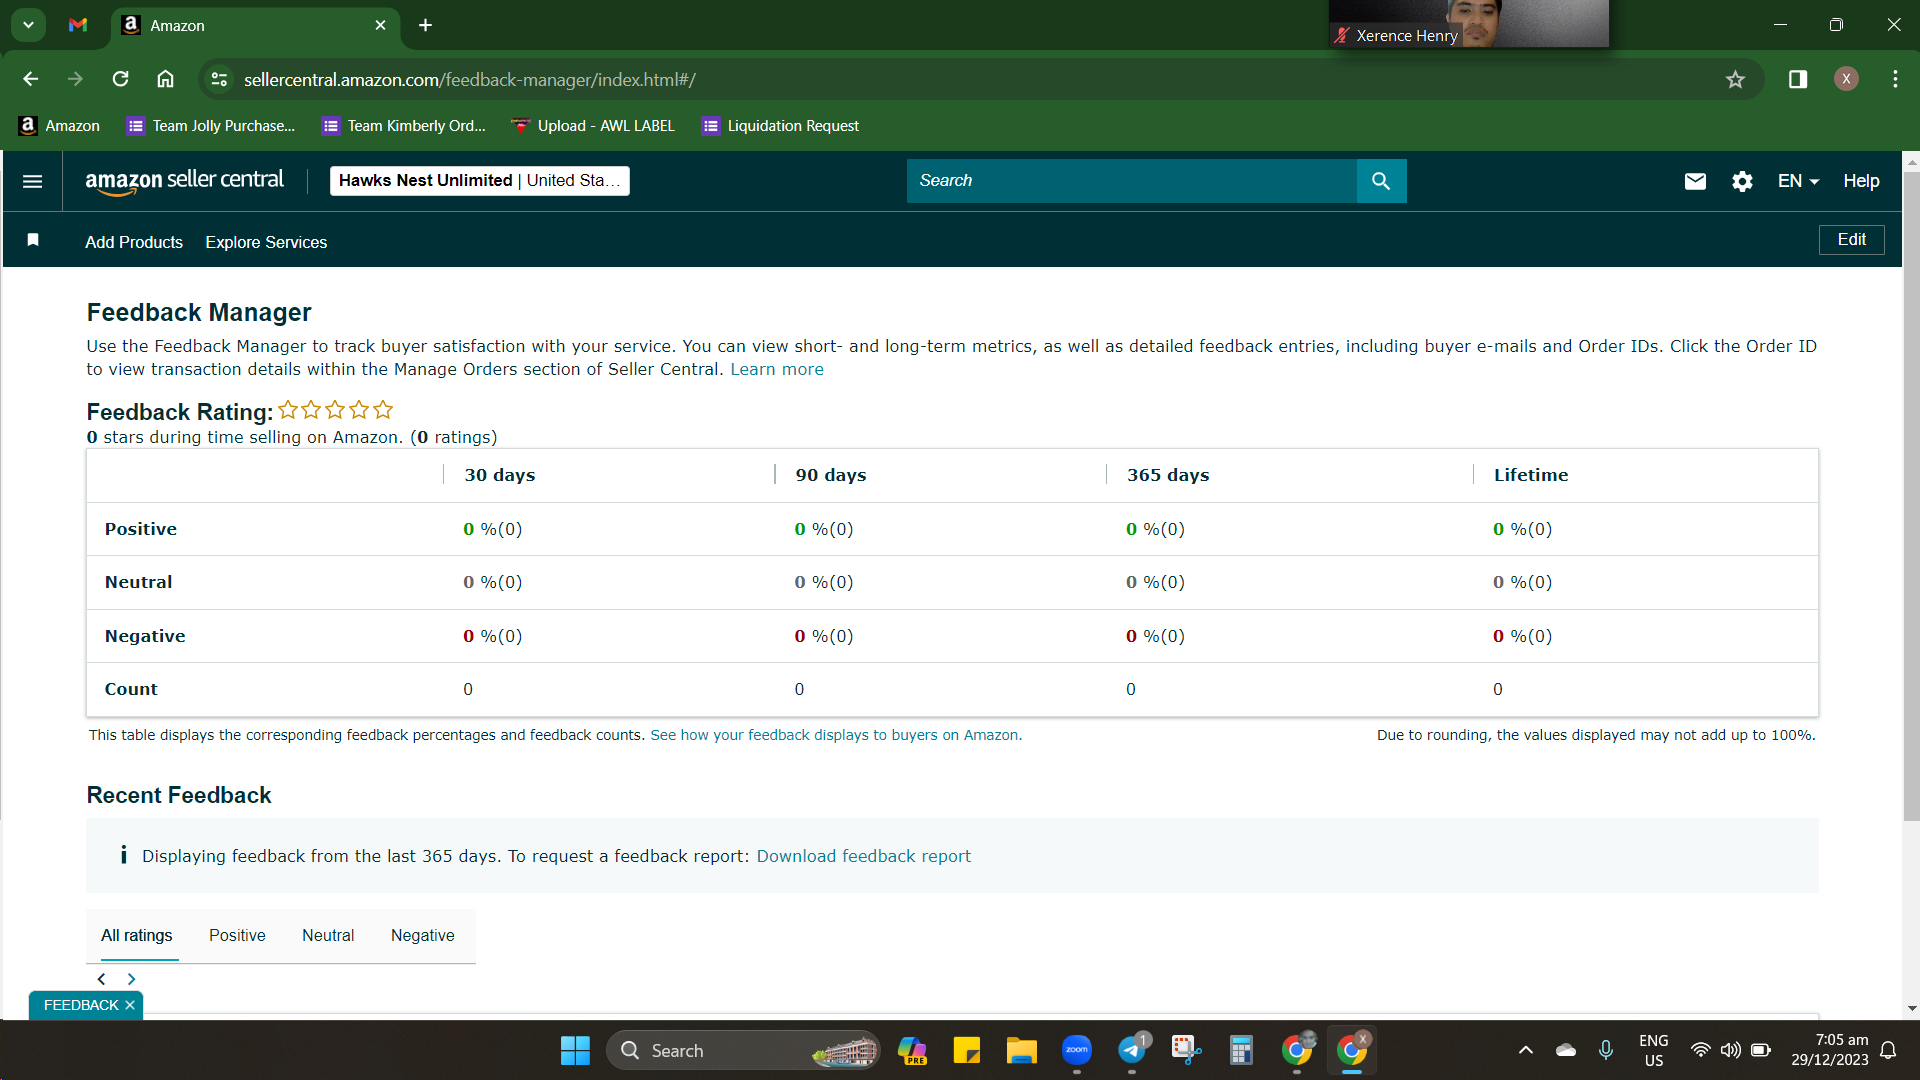Viewport: 1920px width, 1080px height.
Task: Open the Seller Central hamburger menu
Action: 32,181
